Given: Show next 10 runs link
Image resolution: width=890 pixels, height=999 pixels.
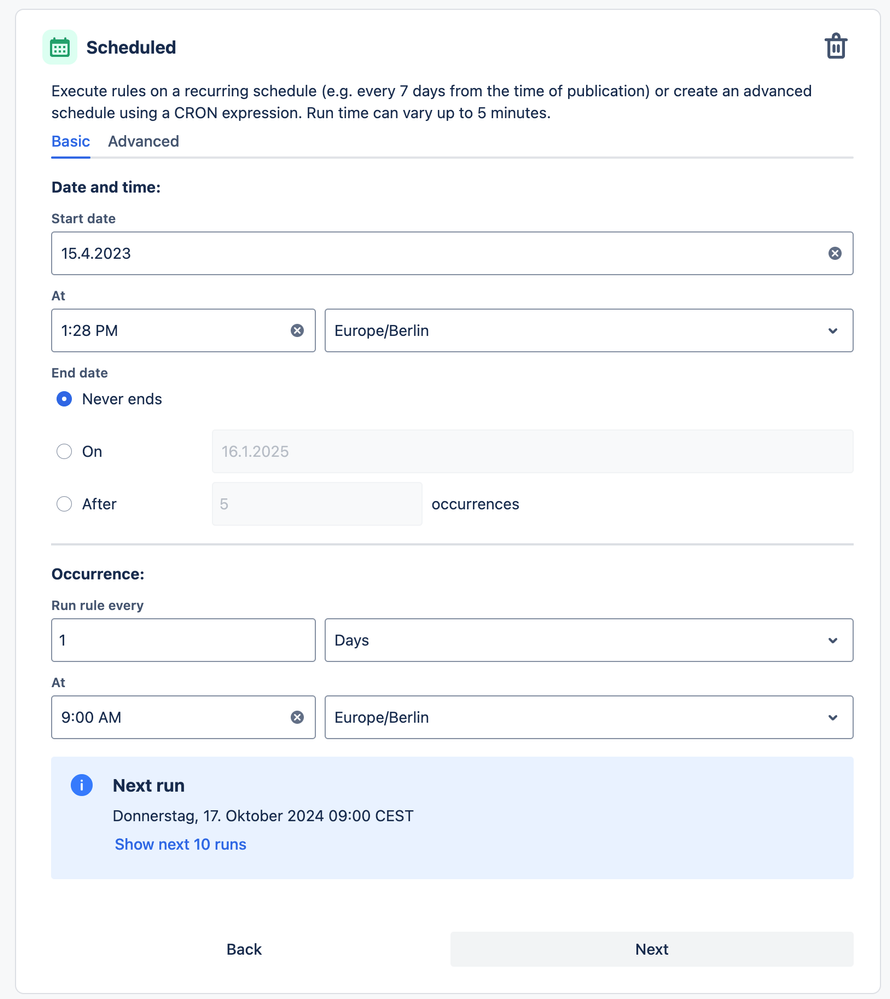Looking at the screenshot, I should [180, 845].
